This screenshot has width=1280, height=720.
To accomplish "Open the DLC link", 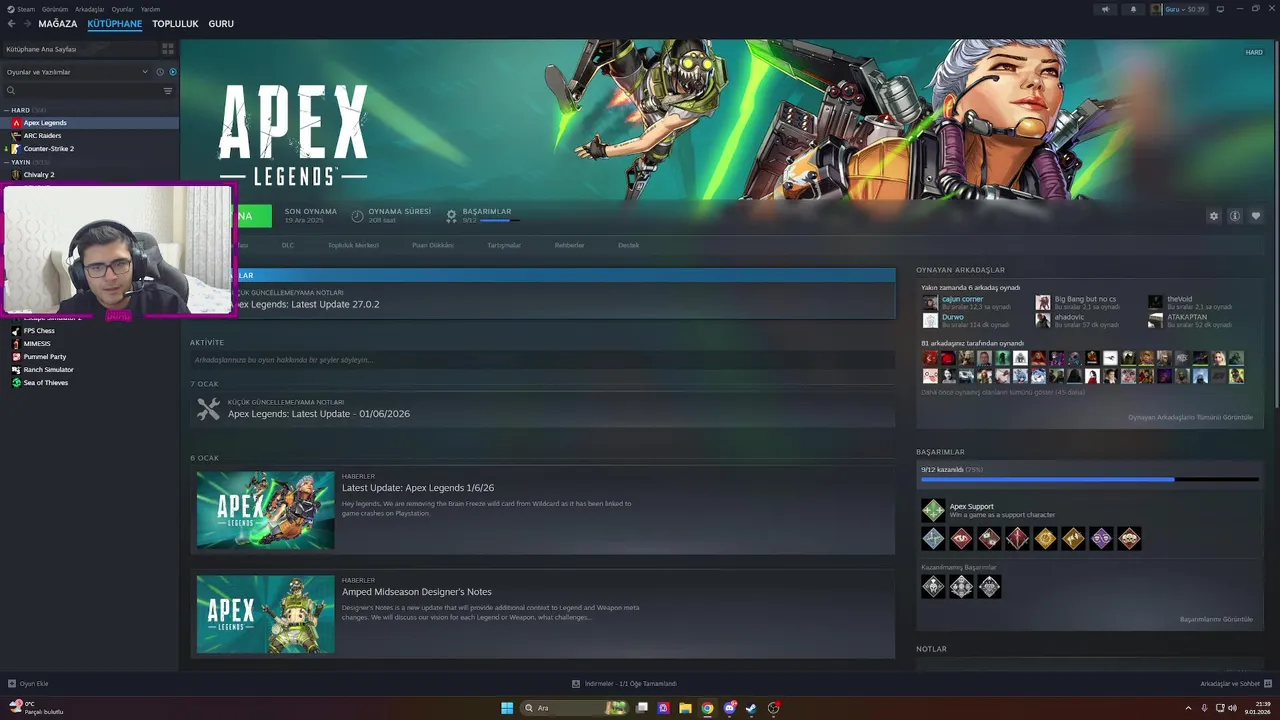I will coord(288,245).
